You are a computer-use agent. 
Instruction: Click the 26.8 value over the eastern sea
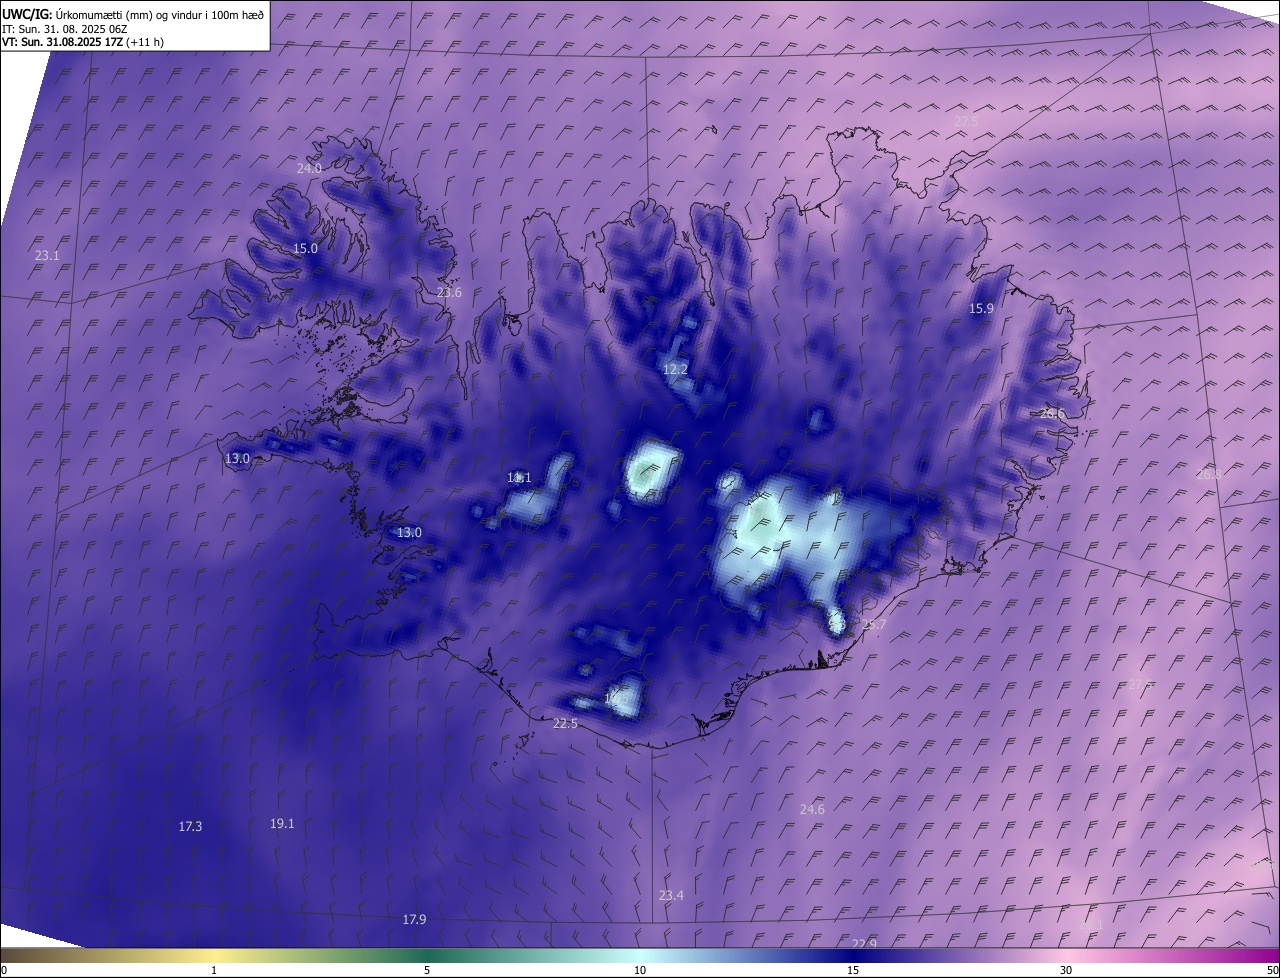(x=1209, y=475)
